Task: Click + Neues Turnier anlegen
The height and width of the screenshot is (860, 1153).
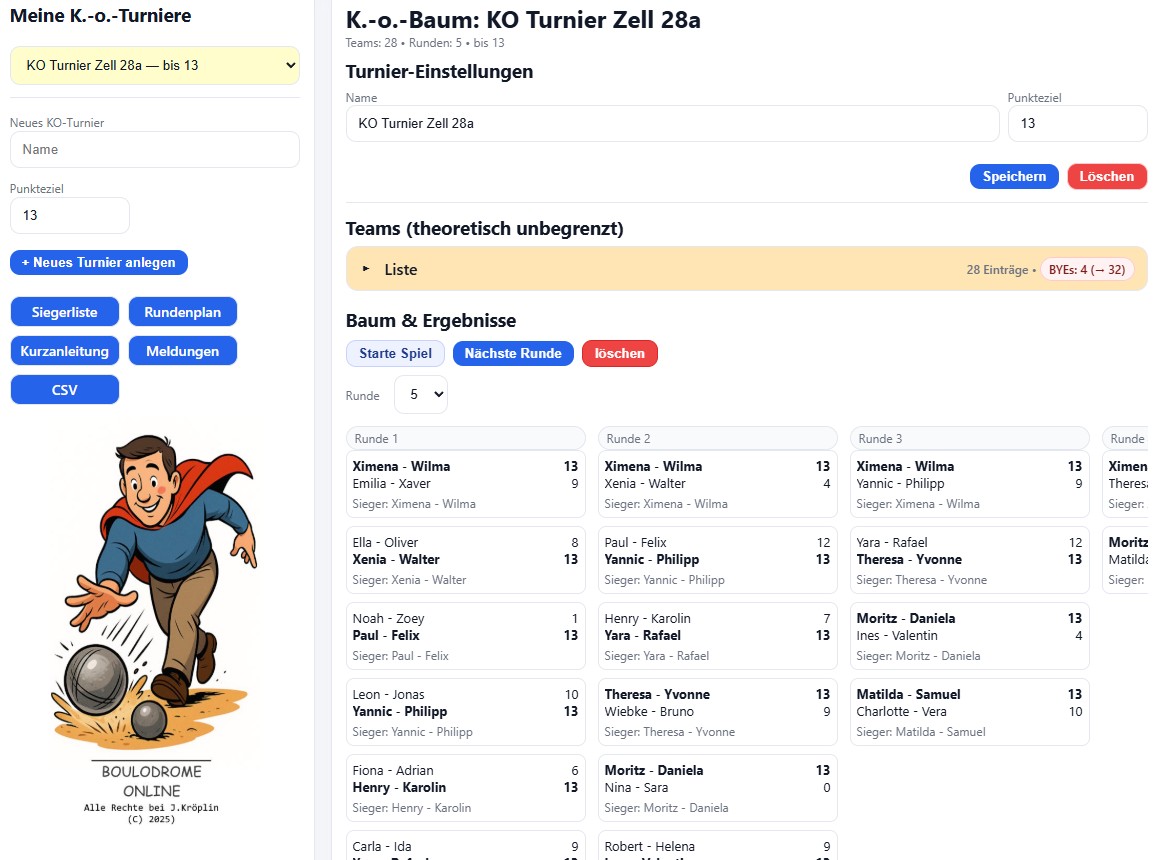Action: point(99,262)
